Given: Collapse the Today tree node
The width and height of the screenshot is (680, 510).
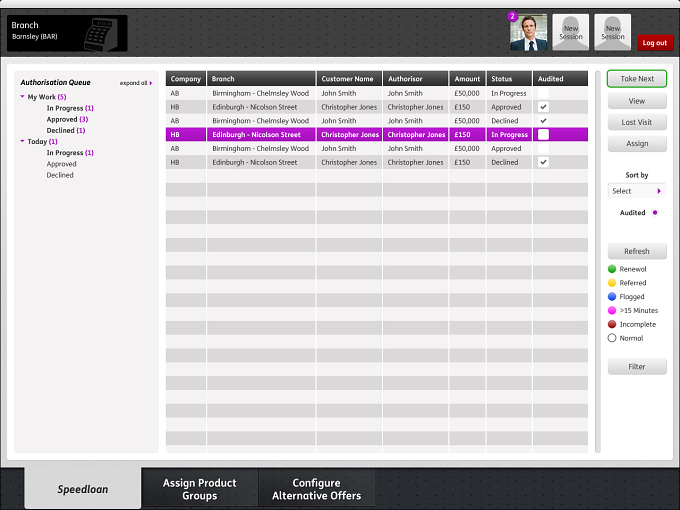Looking at the screenshot, I should (x=22, y=141).
